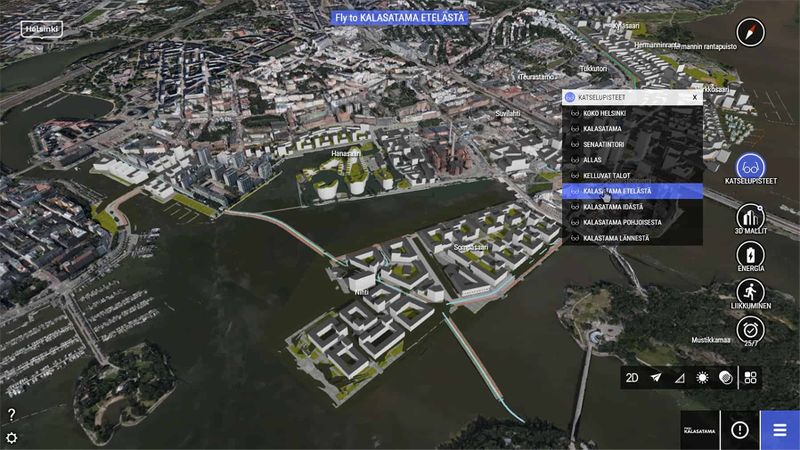This screenshot has height=450, width=800.
Task: Click the Kyläsaari map label
Action: [626, 26]
